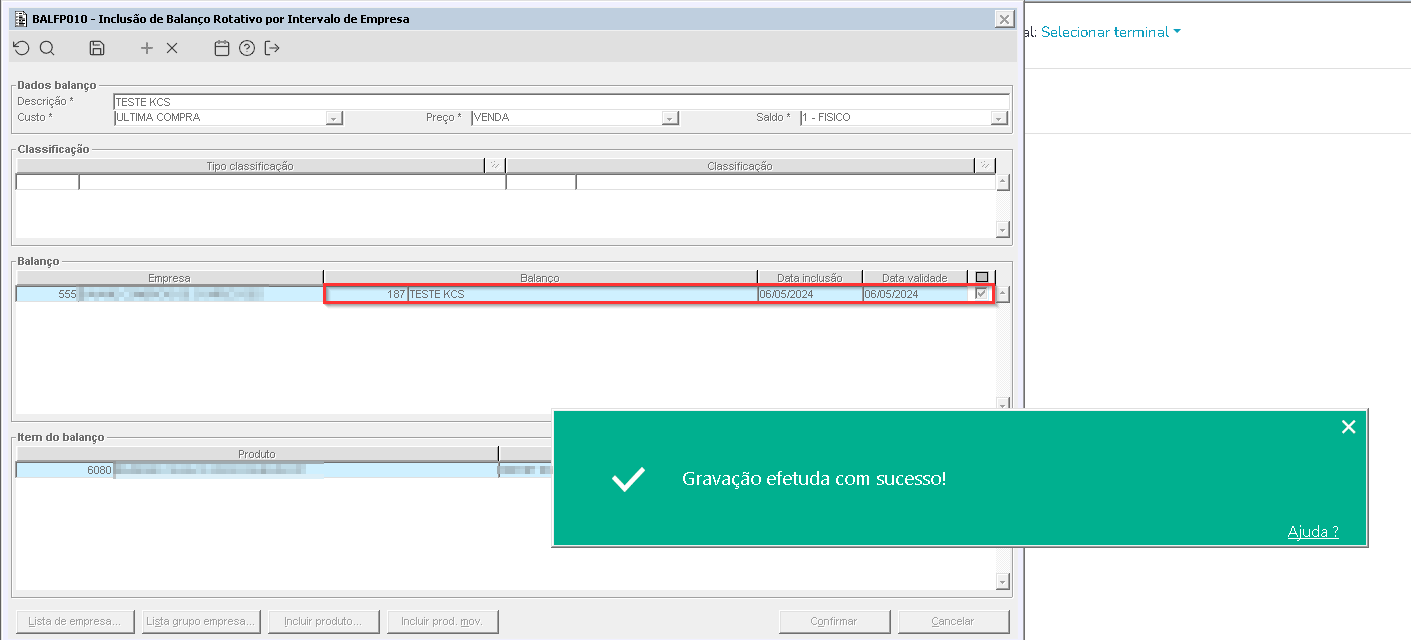Click the Produto column header
The image size is (1411, 640).
click(257, 454)
